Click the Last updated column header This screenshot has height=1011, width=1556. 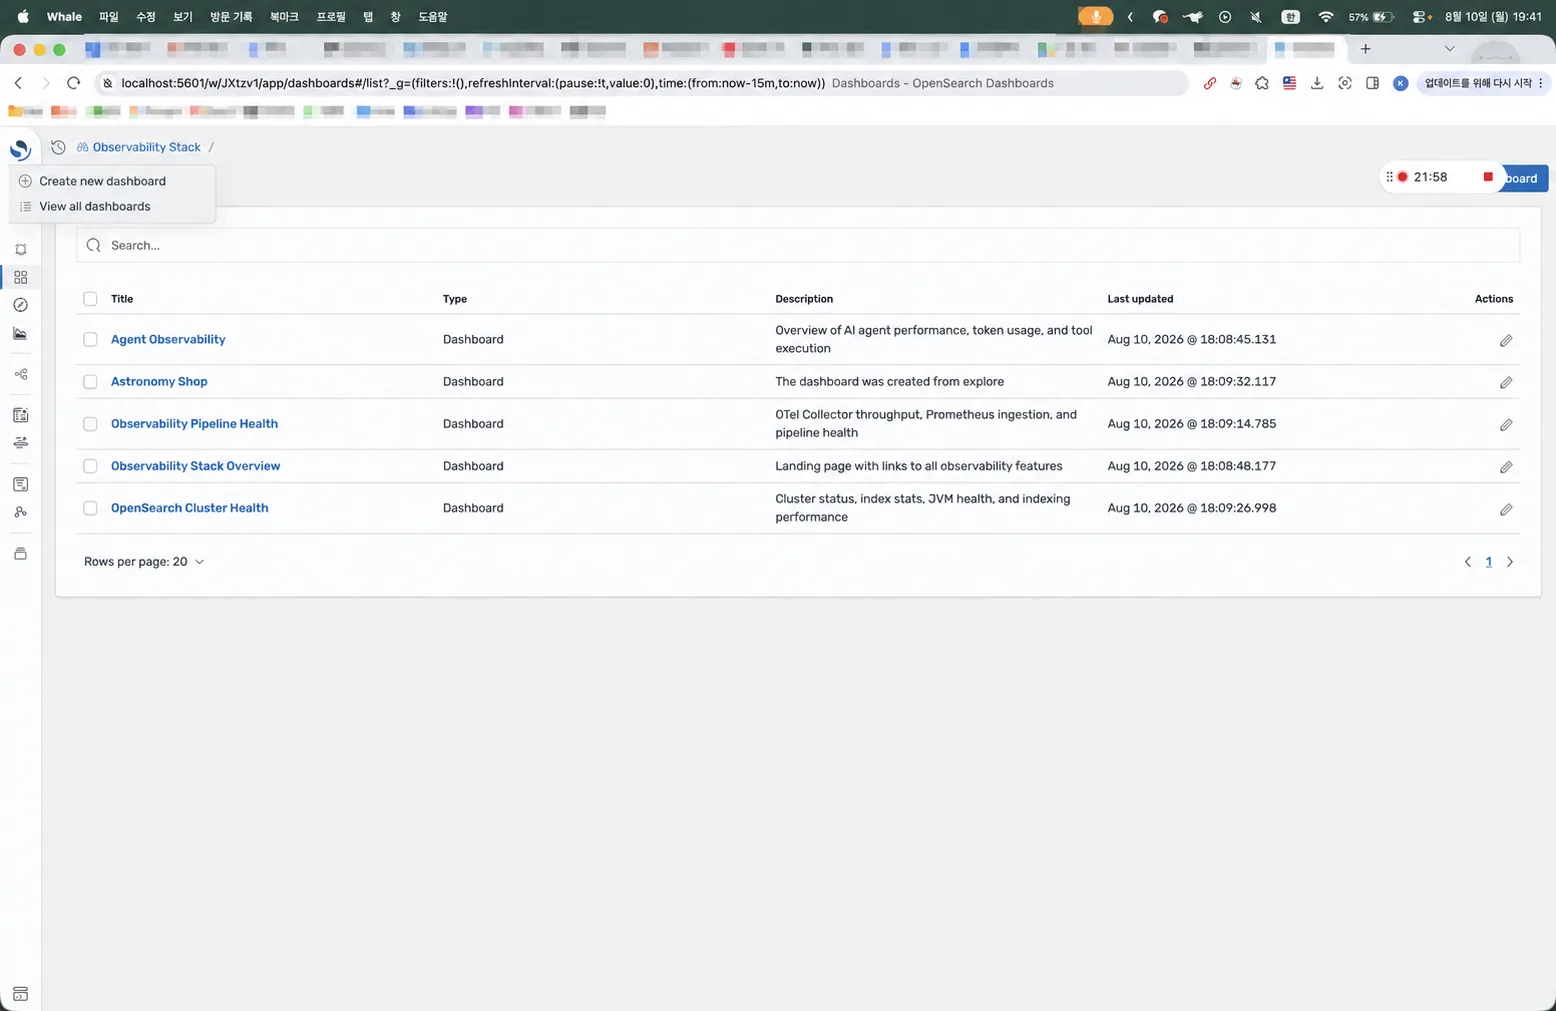pos(1140,299)
